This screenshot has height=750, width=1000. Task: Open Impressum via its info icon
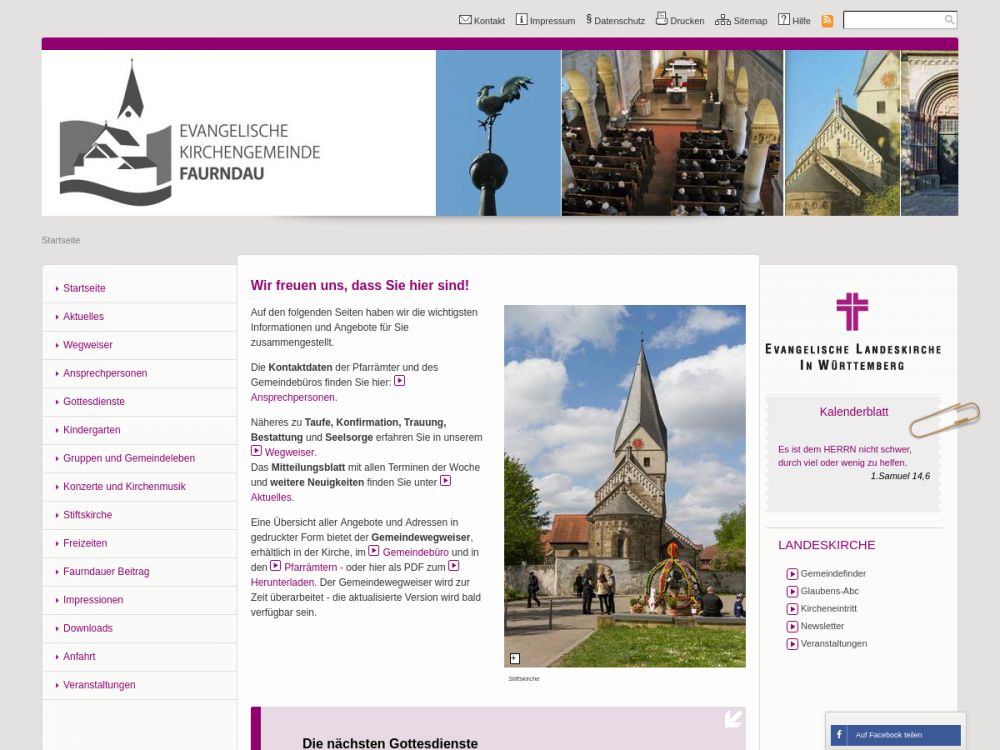[x=521, y=20]
